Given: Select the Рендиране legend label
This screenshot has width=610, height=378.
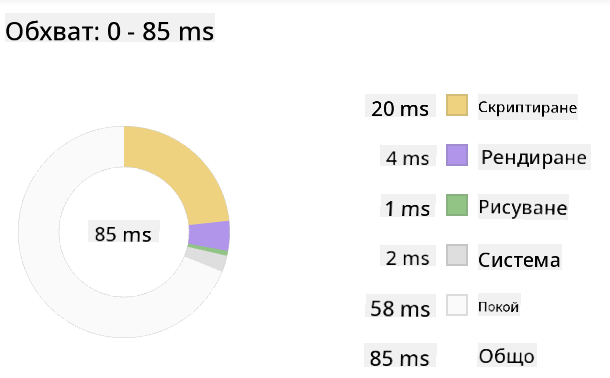Looking at the screenshot, I should point(534,157).
